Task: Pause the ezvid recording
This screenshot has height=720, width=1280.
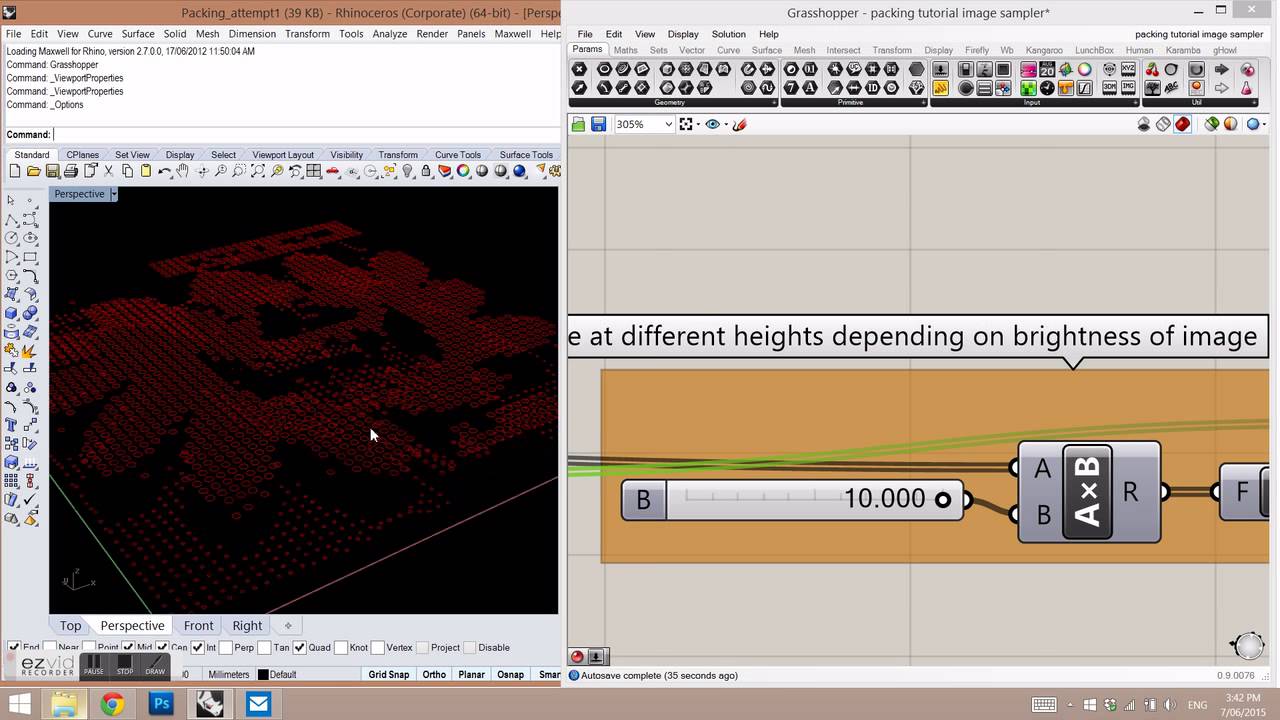Action: [93, 665]
